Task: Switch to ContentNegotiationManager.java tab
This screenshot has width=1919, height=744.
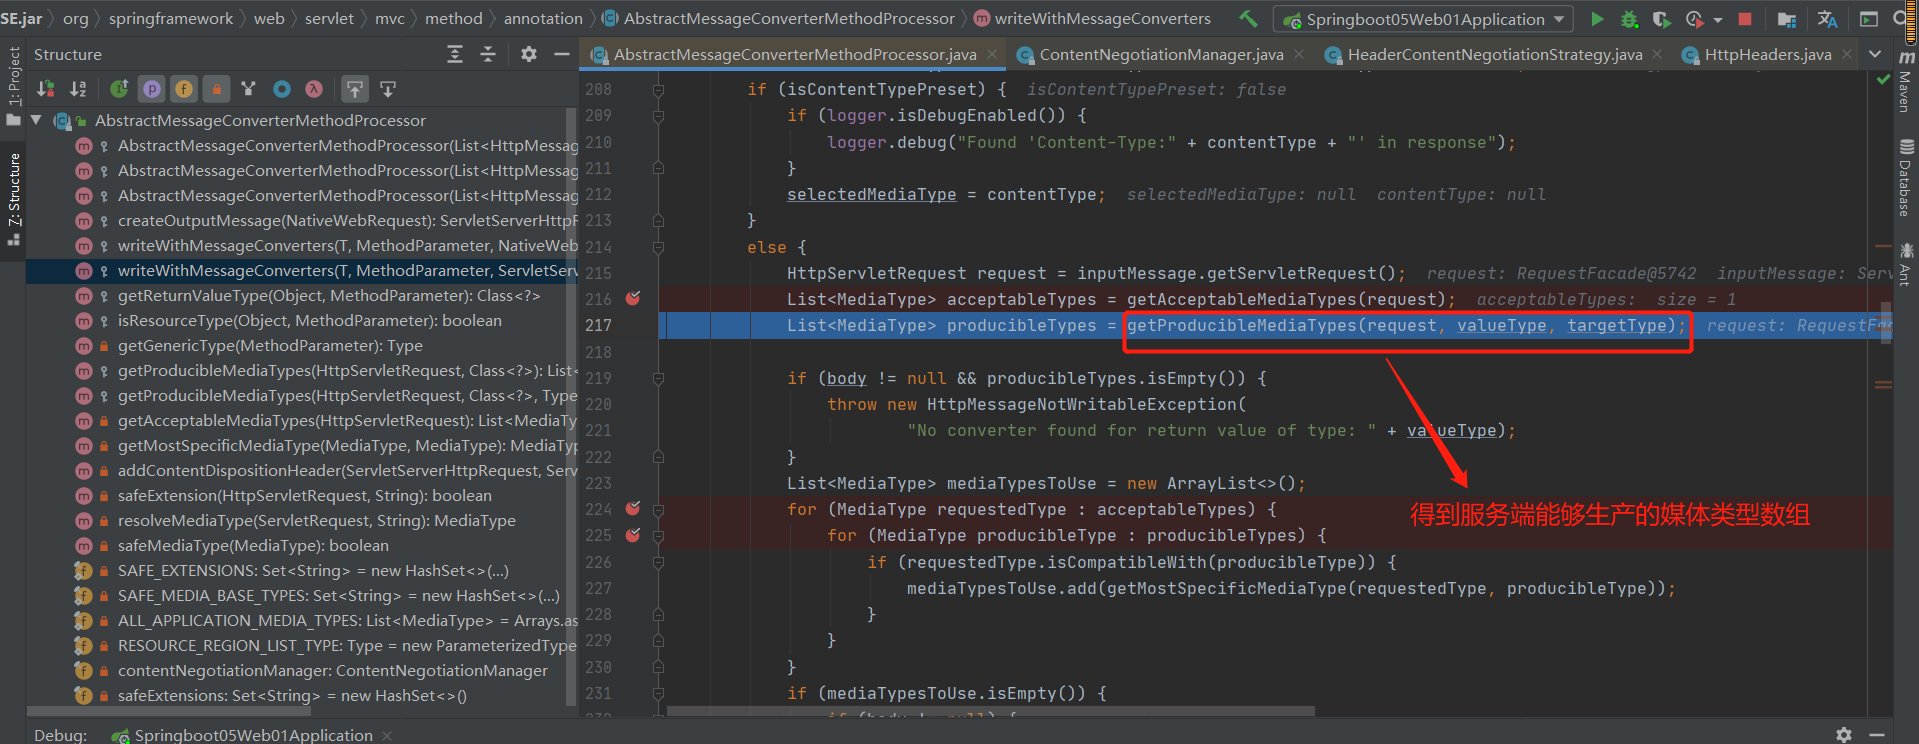Action: 1161,54
